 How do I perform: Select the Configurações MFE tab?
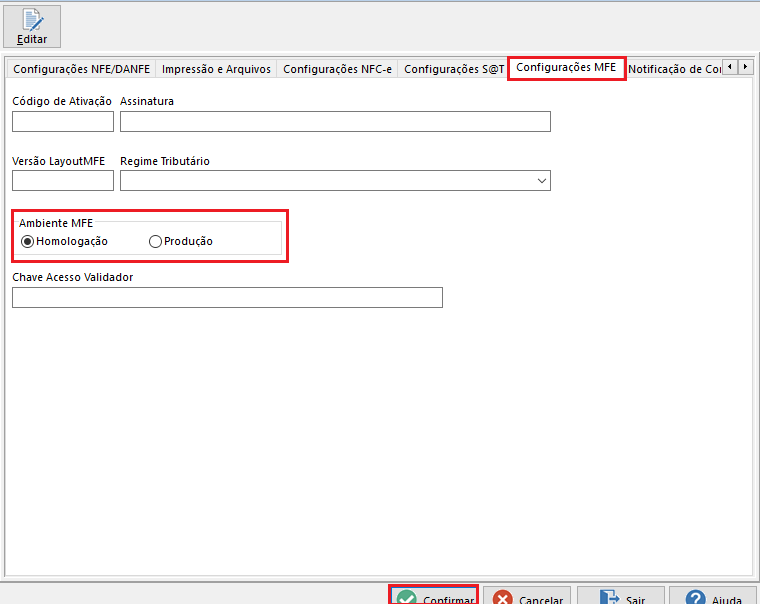[566, 67]
